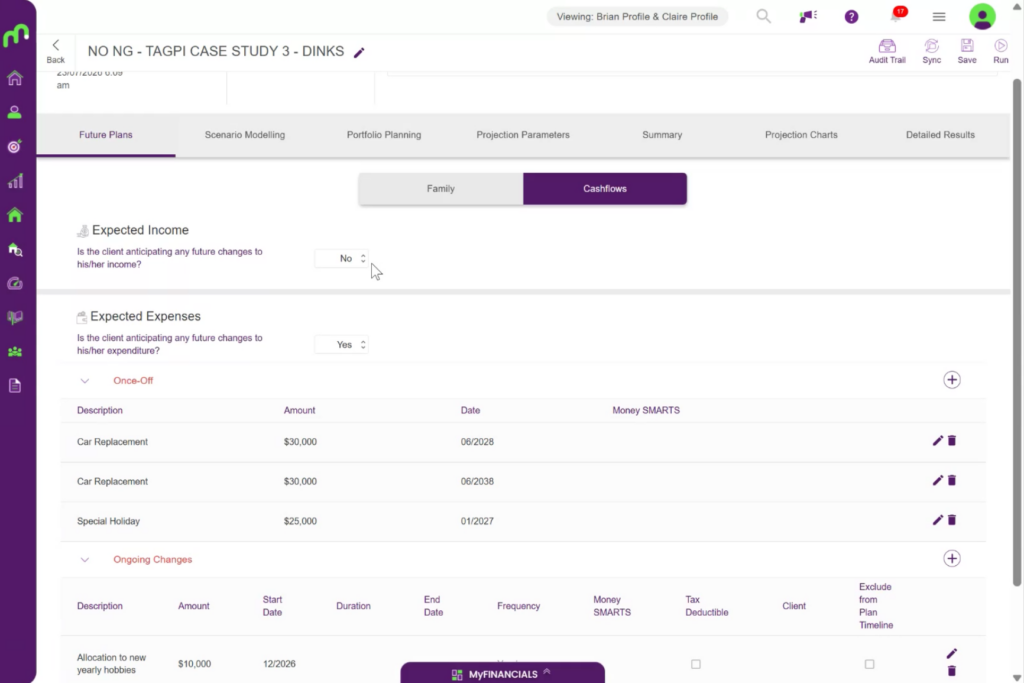The image size is (1024, 683).
Task: Go Back using the arrow button
Action: click(x=56, y=51)
